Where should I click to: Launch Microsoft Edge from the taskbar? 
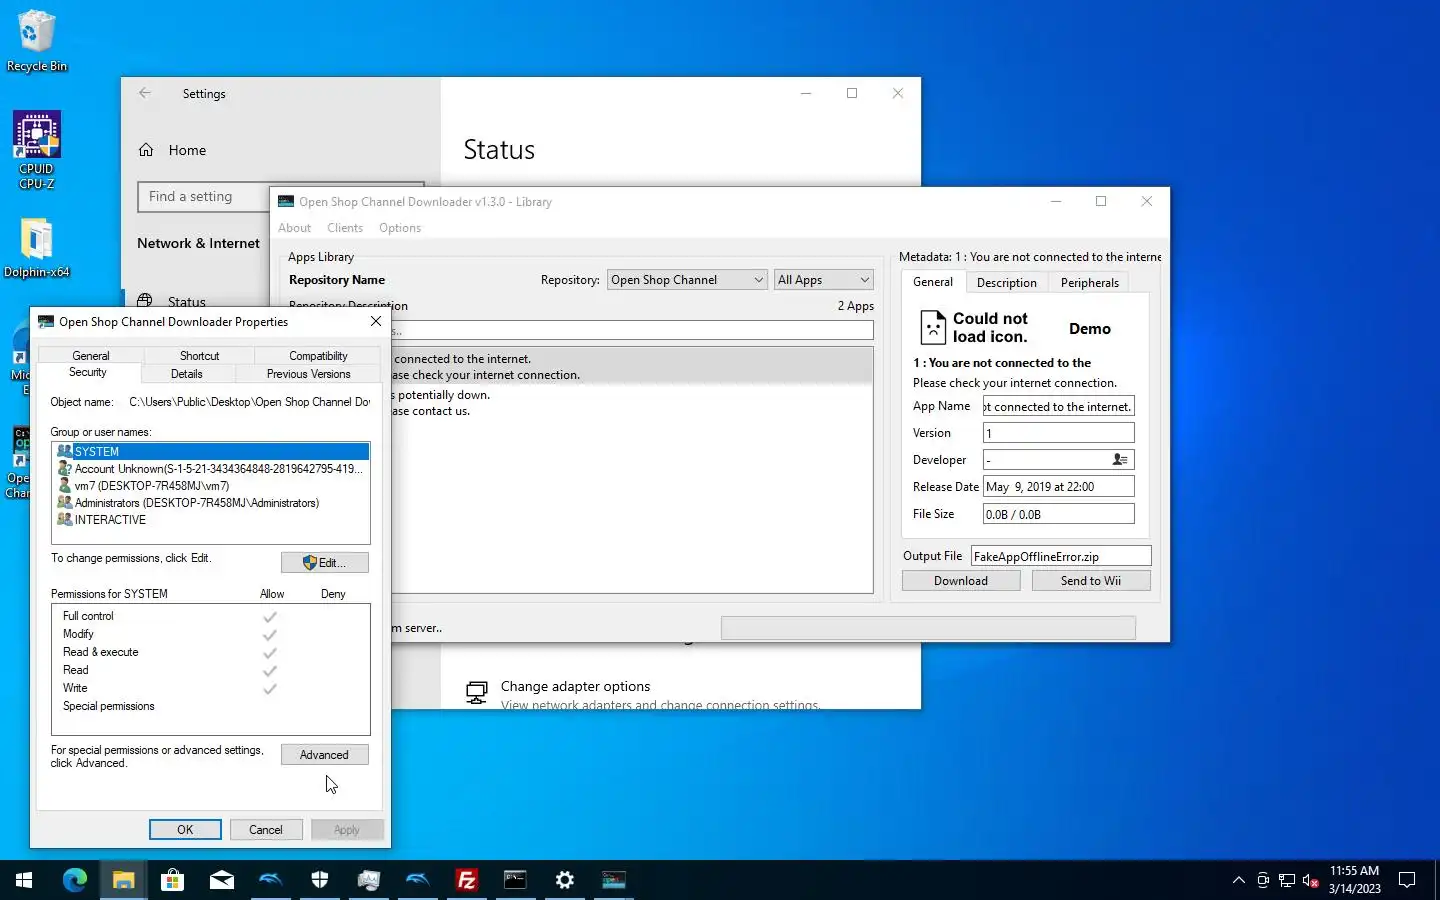click(75, 880)
